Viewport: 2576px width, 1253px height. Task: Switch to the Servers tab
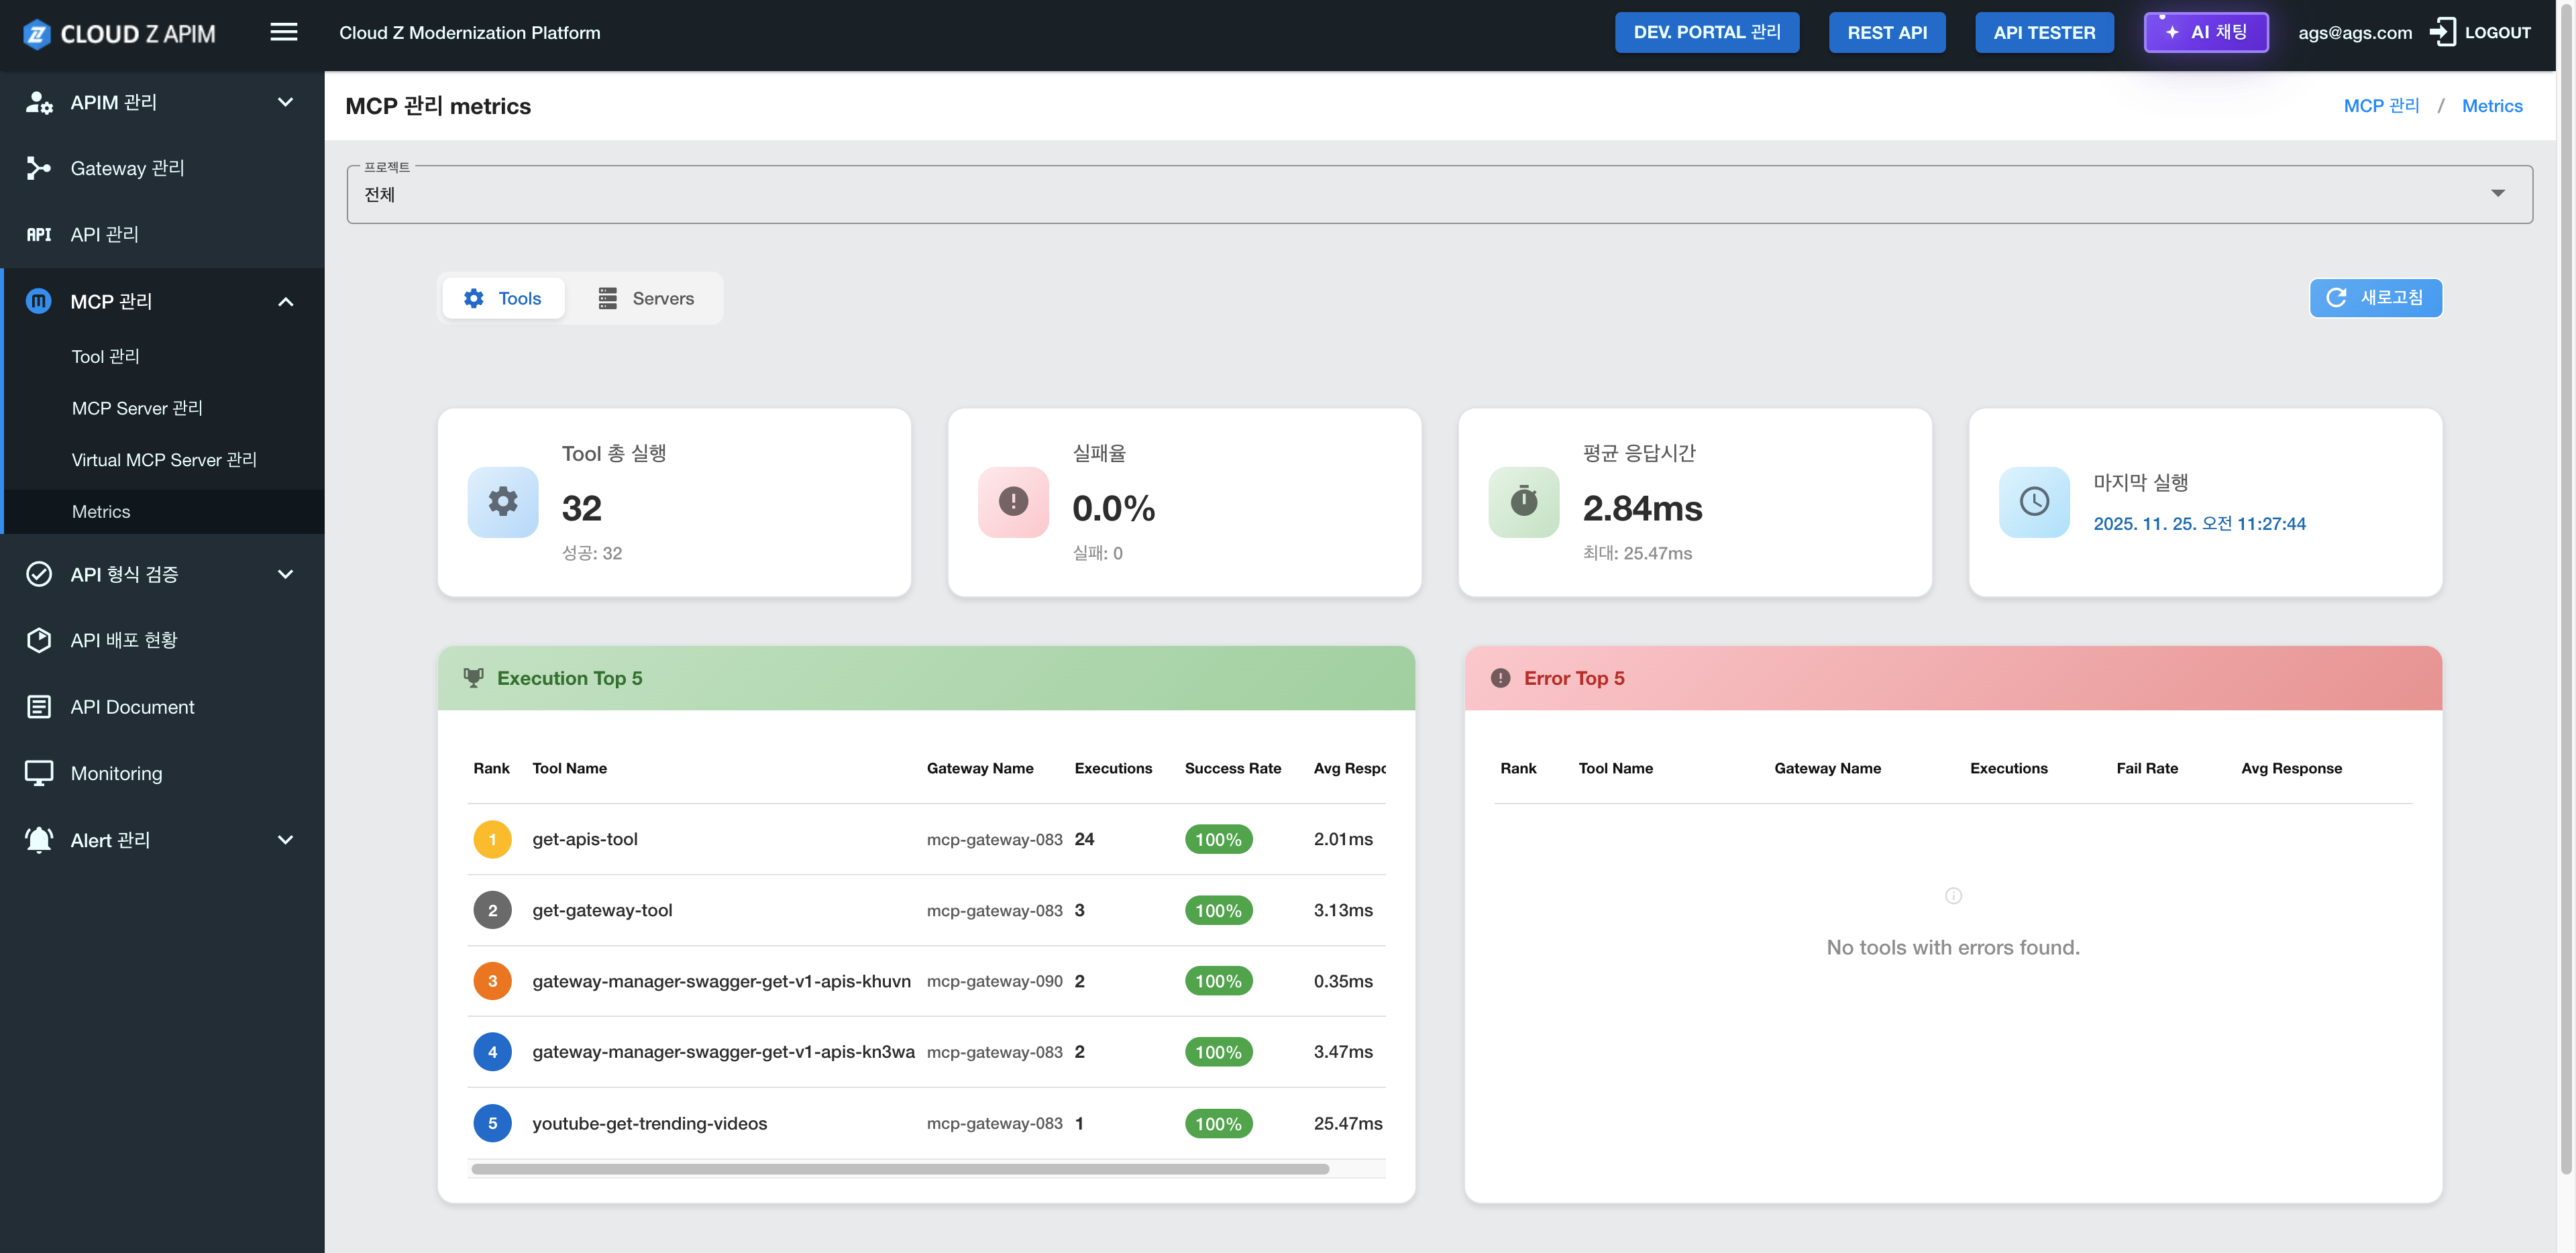(x=646, y=298)
